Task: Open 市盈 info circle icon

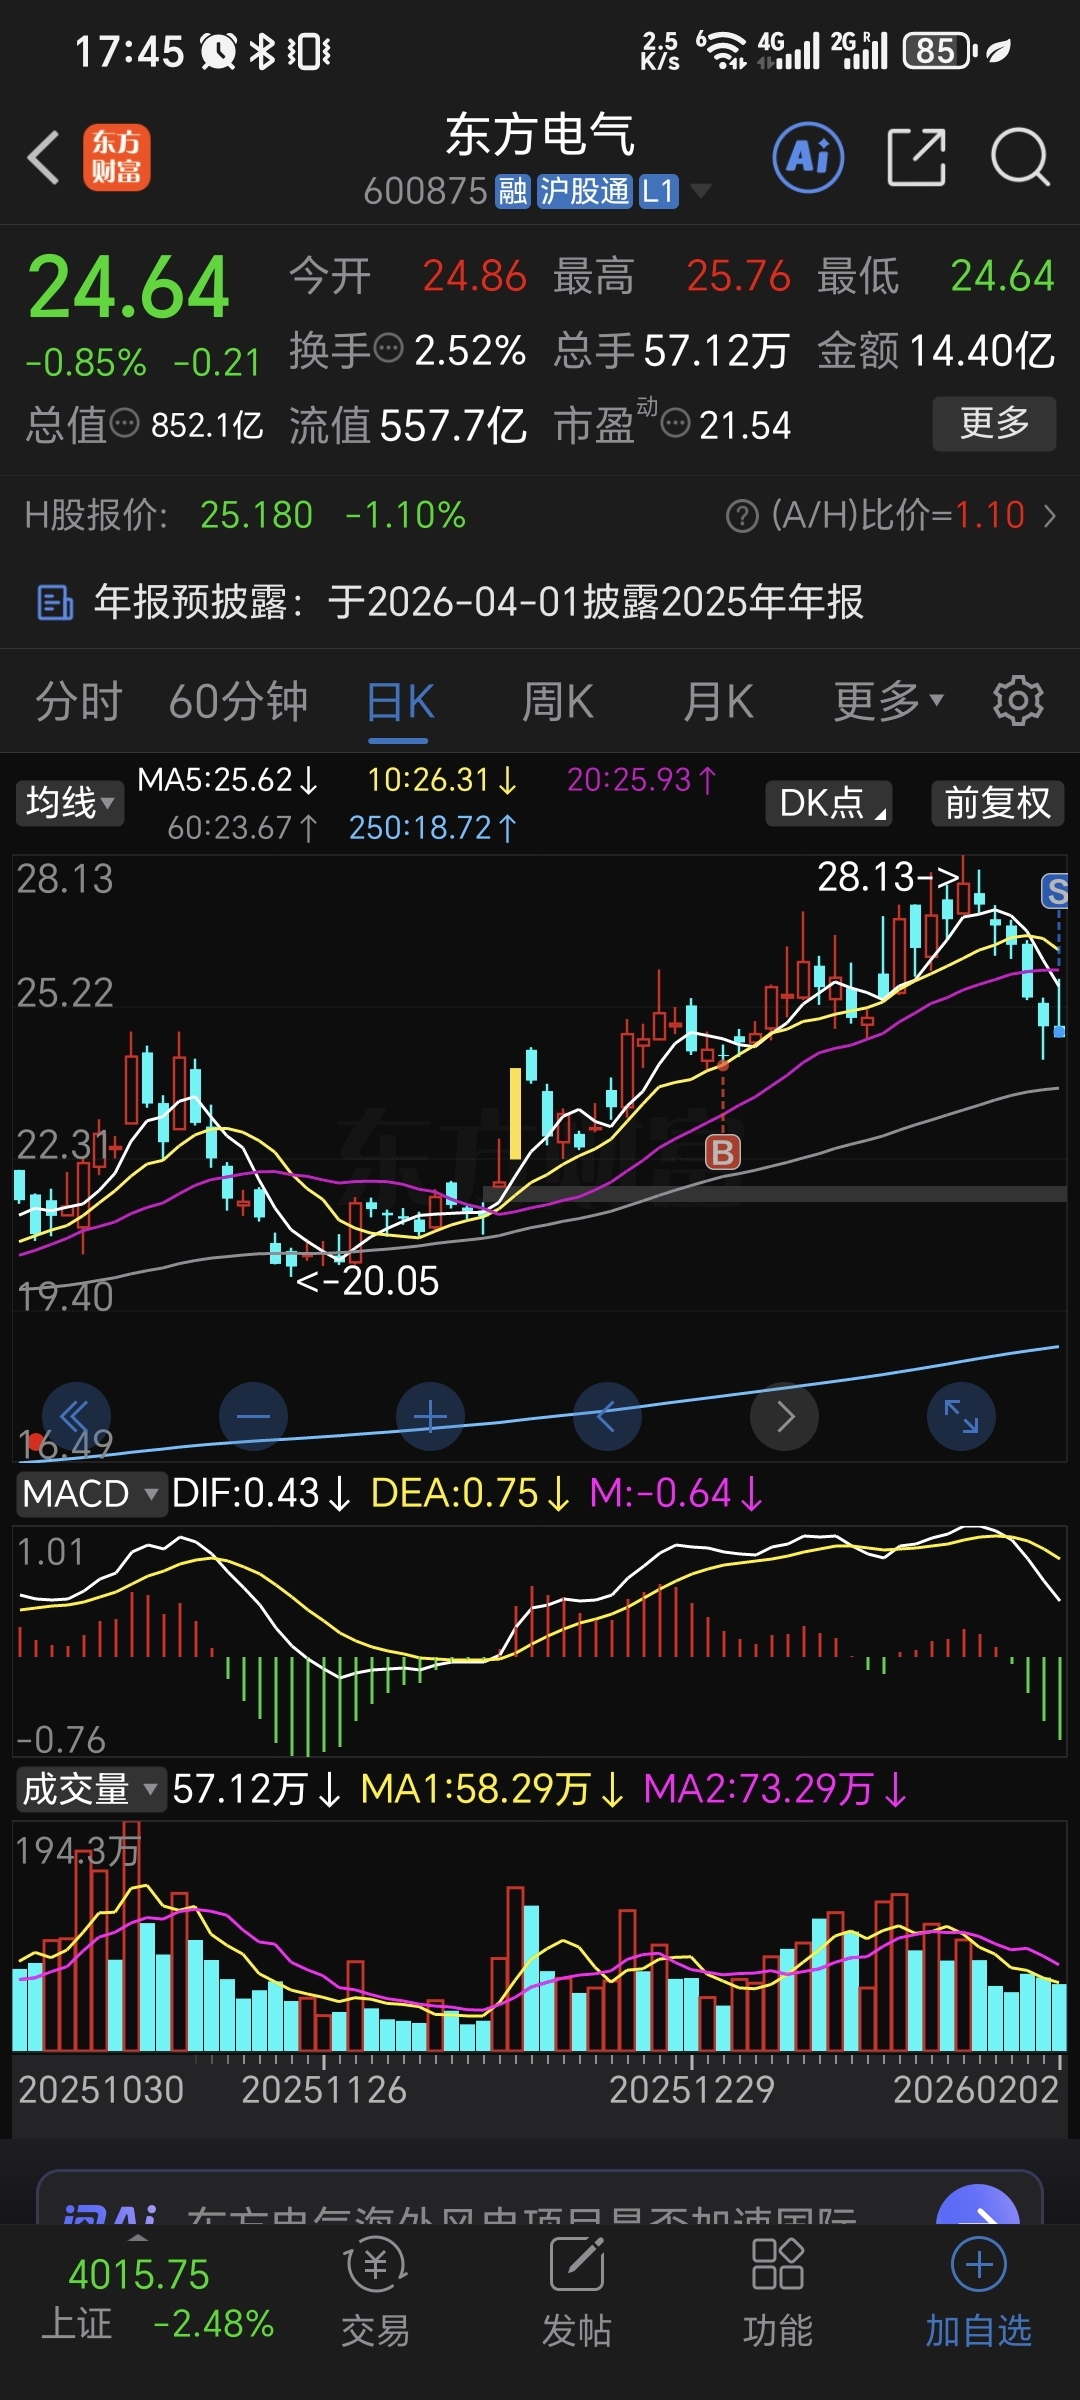Action: pyautogui.click(x=676, y=423)
